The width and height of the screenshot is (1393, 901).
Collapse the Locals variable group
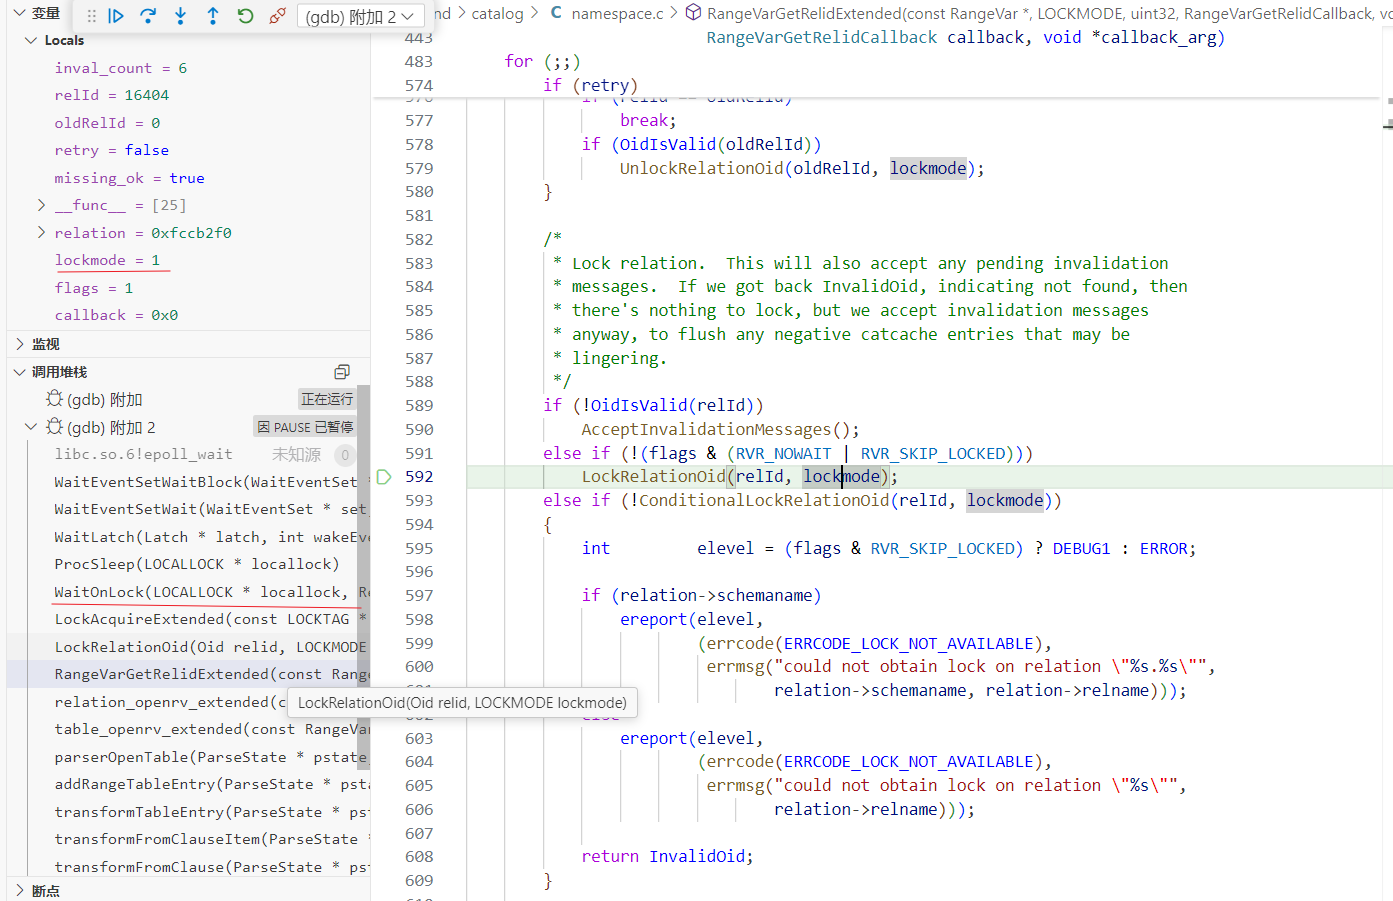(x=31, y=40)
